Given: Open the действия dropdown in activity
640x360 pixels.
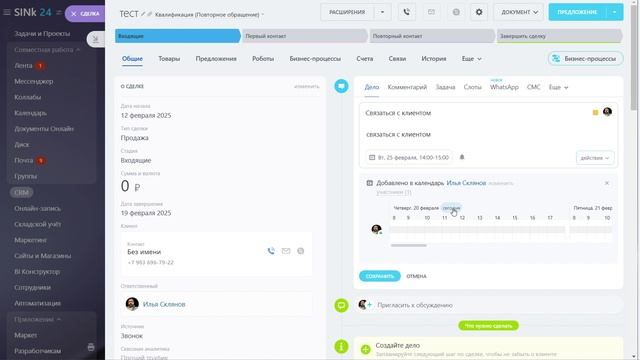Looking at the screenshot, I should click(595, 158).
